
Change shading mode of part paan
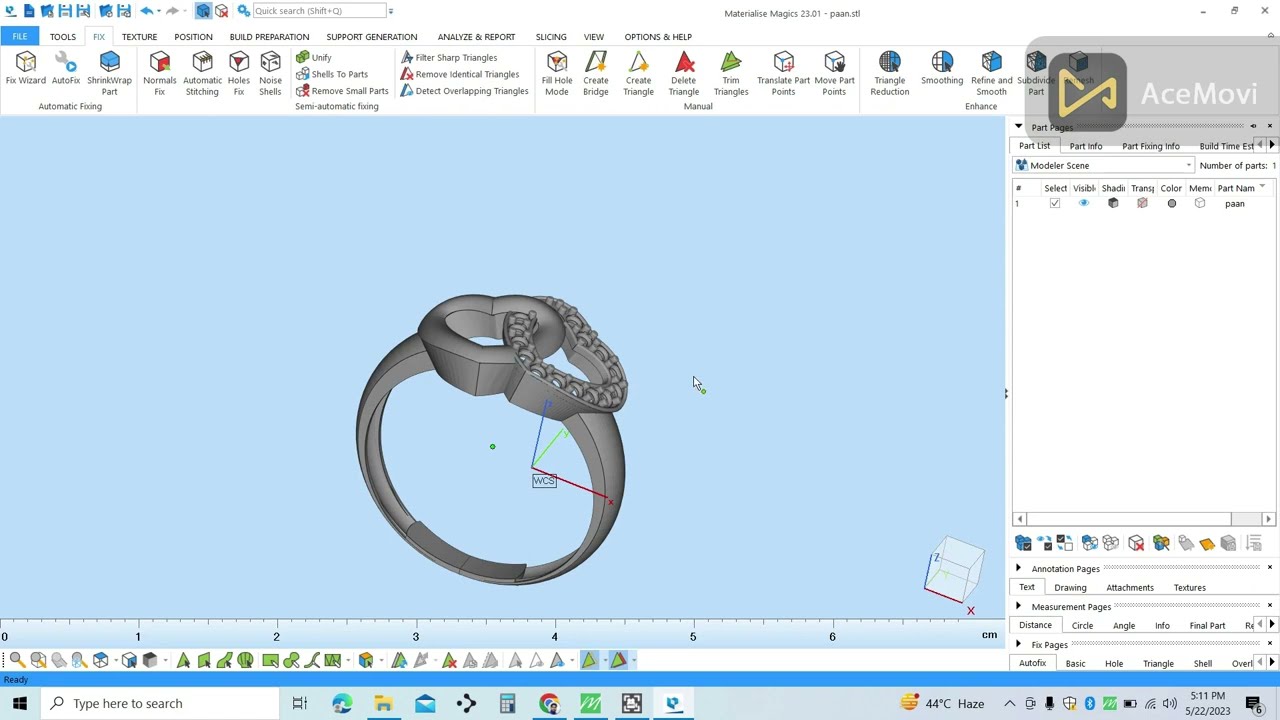click(1113, 203)
